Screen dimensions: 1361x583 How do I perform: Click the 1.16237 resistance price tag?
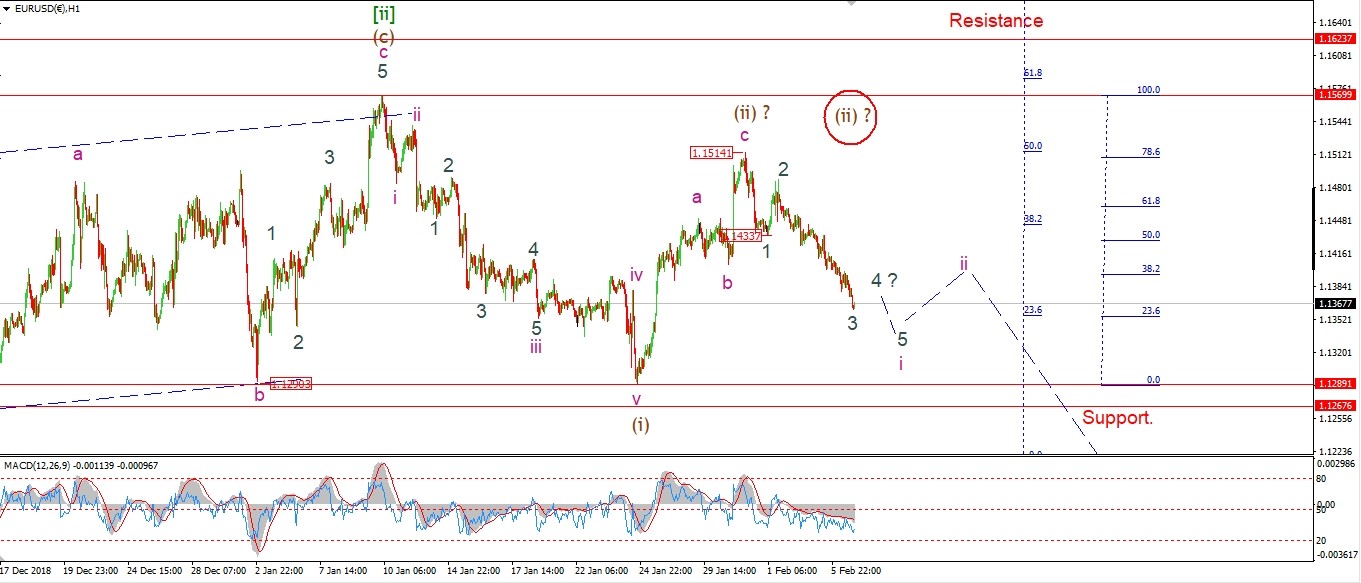point(1337,39)
